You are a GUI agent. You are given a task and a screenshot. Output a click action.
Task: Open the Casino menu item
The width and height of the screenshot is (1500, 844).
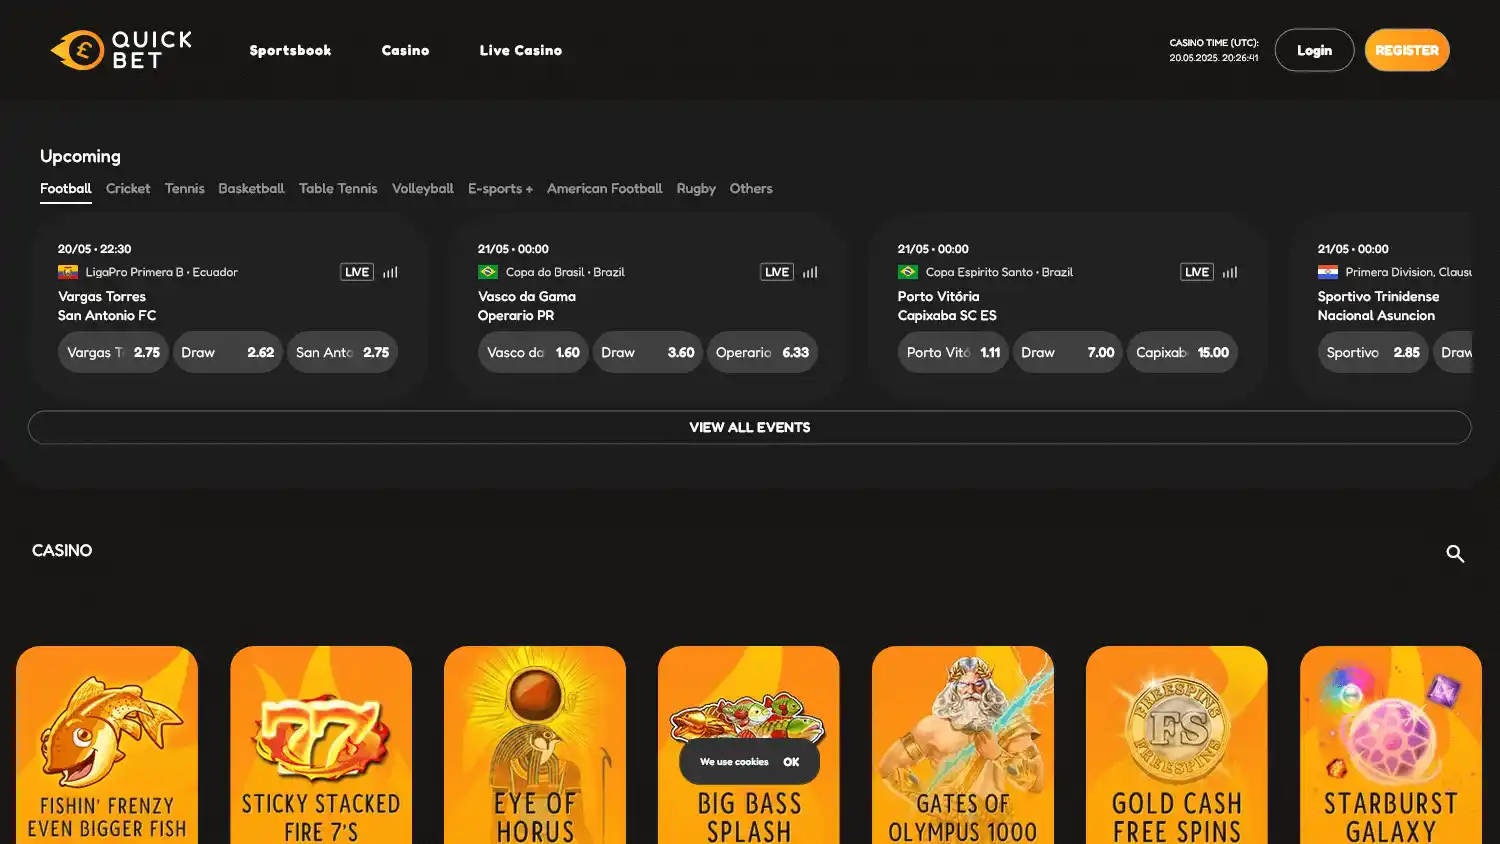(405, 50)
